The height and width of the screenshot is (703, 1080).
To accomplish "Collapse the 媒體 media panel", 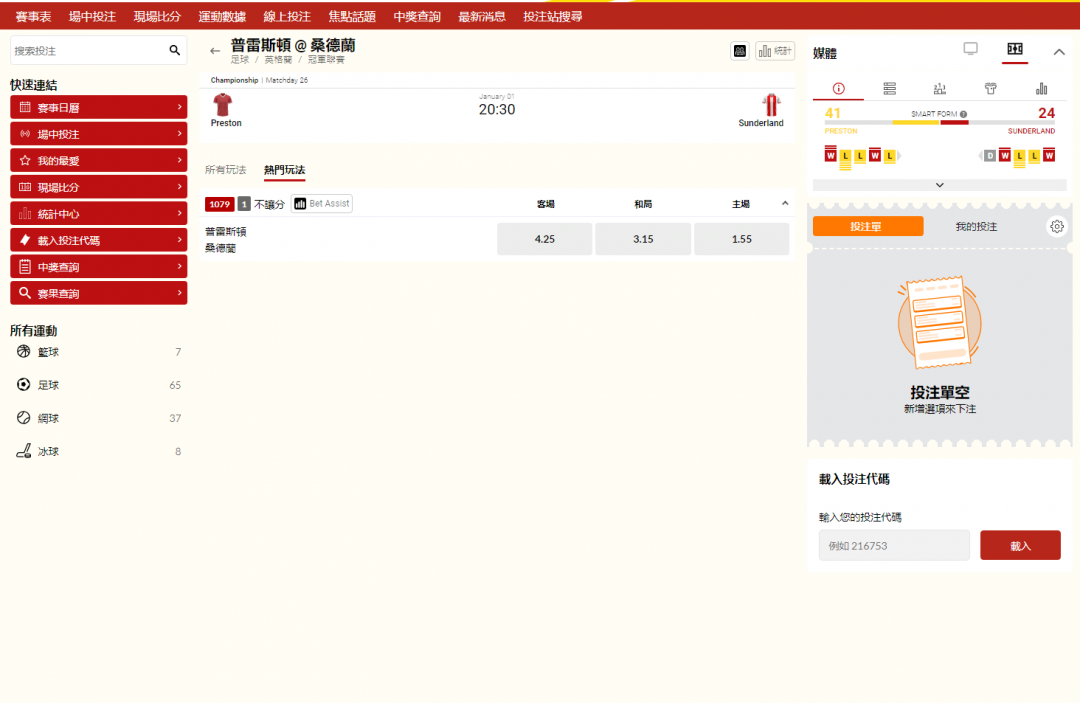I will [1059, 52].
